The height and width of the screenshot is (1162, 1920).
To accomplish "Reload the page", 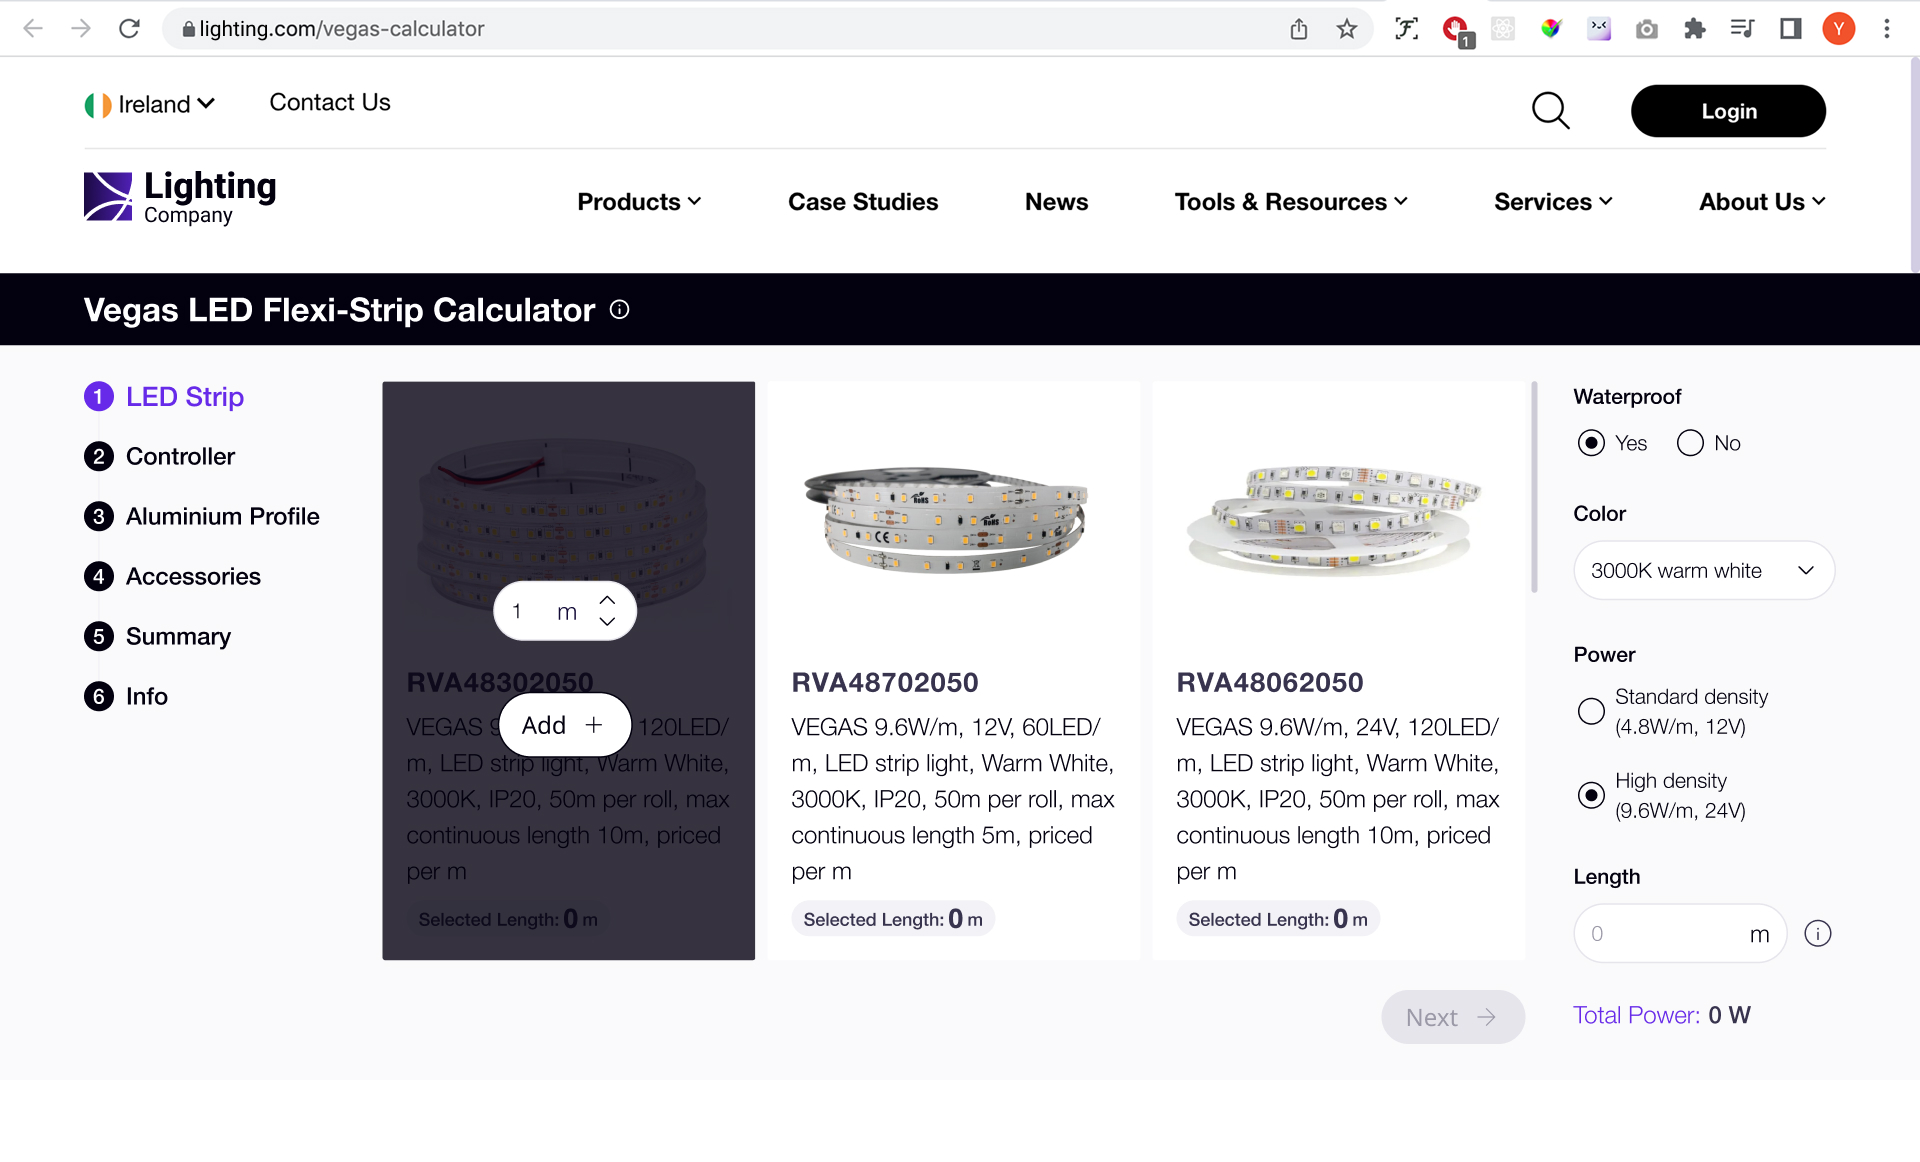I will click(x=129, y=29).
